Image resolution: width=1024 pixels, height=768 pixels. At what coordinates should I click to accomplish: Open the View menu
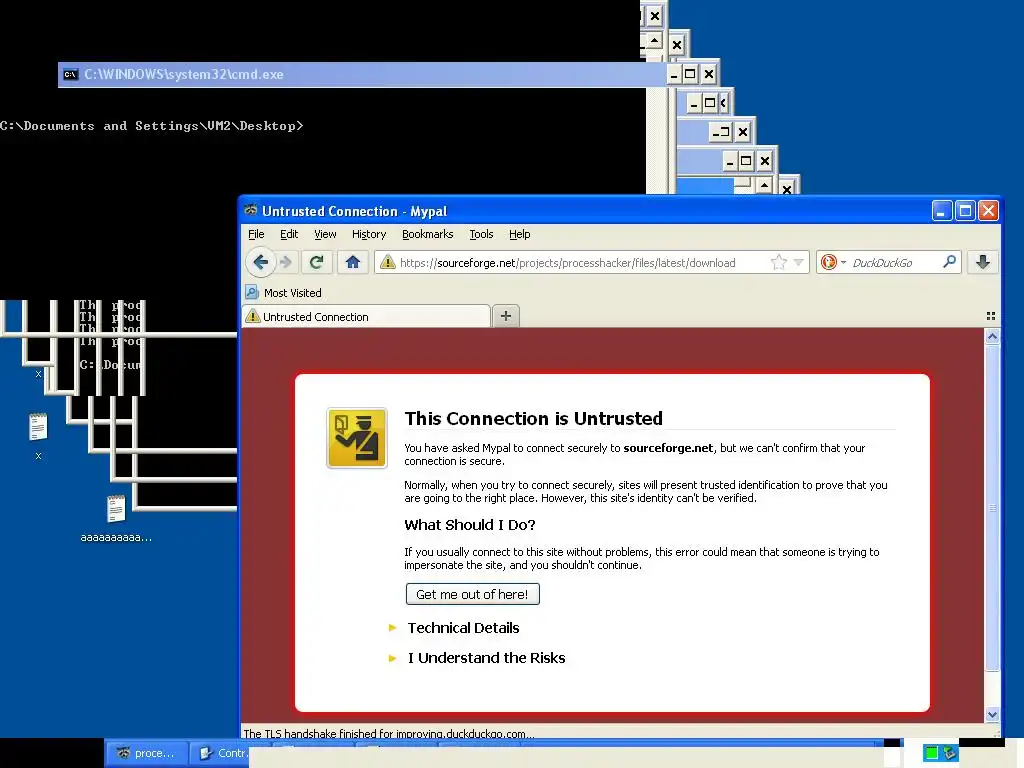tap(325, 234)
